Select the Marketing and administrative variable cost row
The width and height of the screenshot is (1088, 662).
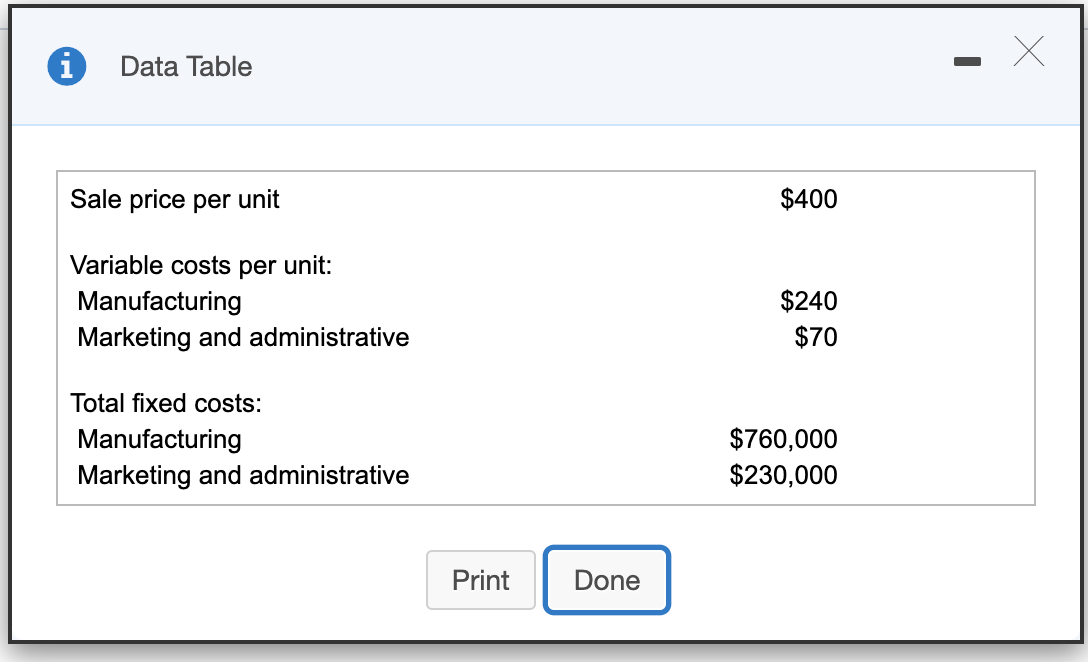click(243, 338)
